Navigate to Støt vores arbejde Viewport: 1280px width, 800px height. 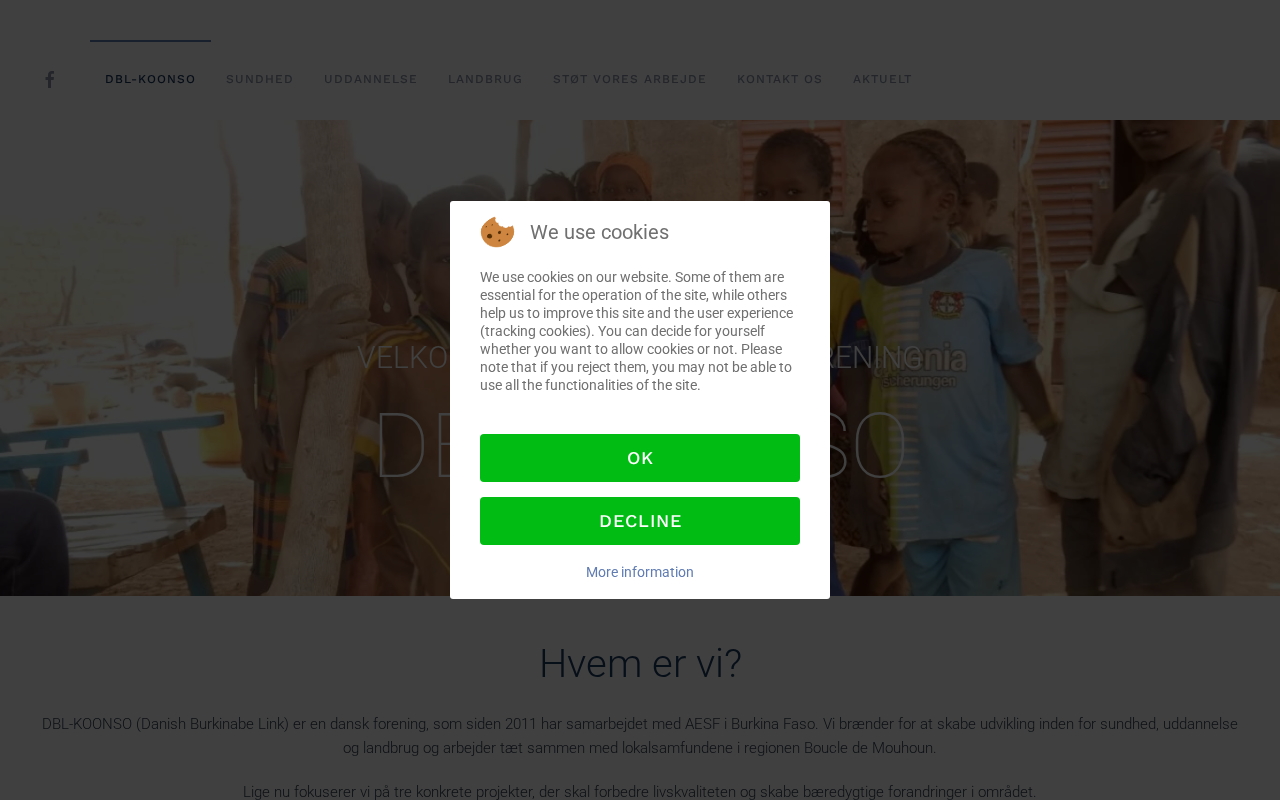pos(630,79)
